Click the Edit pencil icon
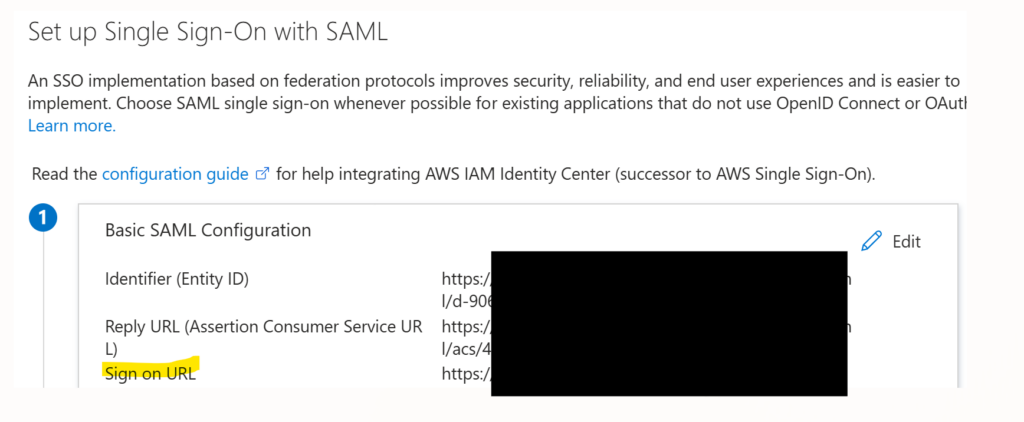The width and height of the screenshot is (1024, 422). tap(872, 241)
